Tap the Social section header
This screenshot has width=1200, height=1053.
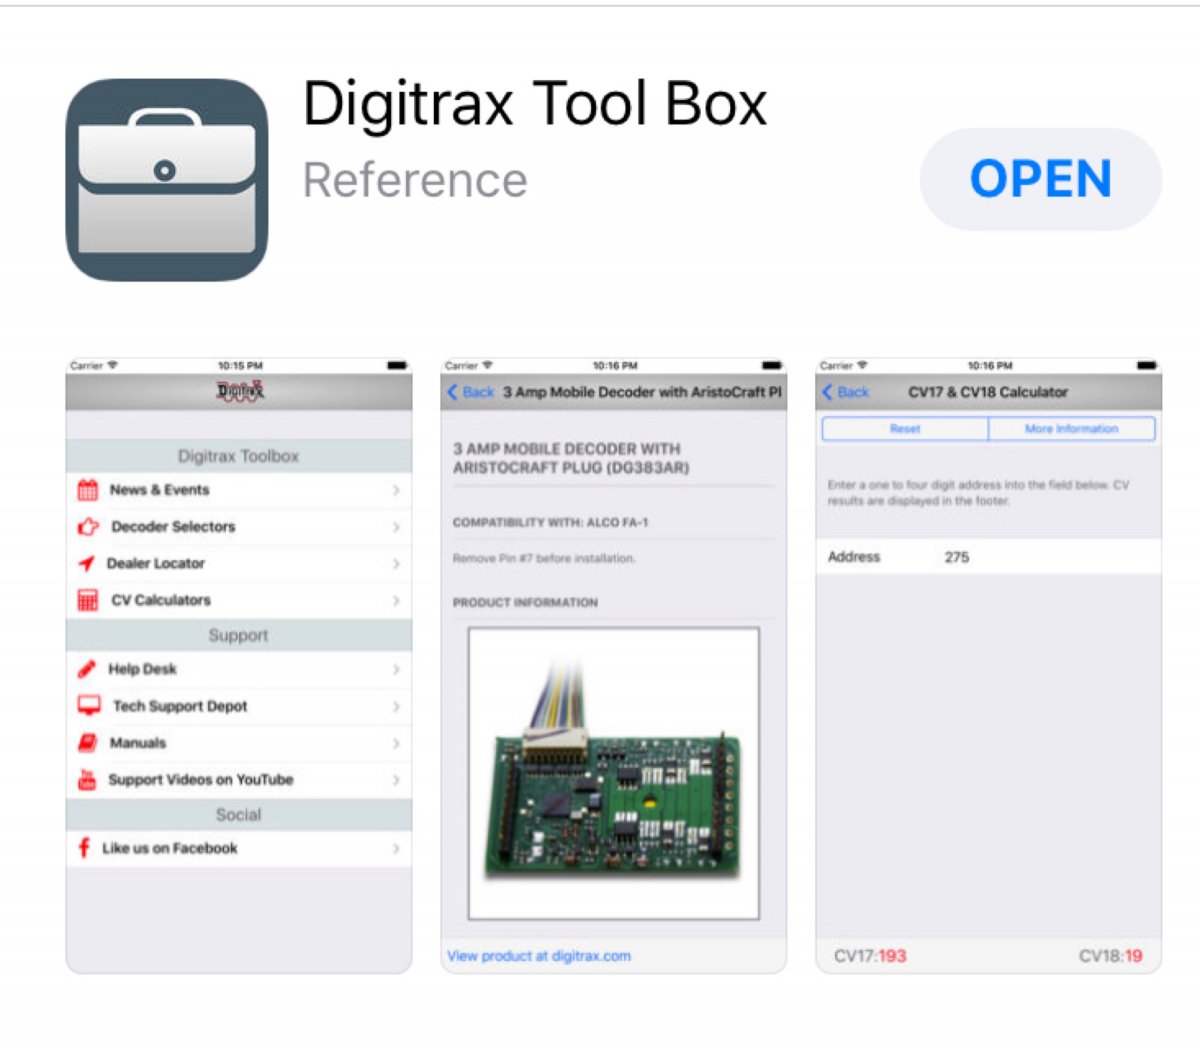pyautogui.click(x=239, y=815)
